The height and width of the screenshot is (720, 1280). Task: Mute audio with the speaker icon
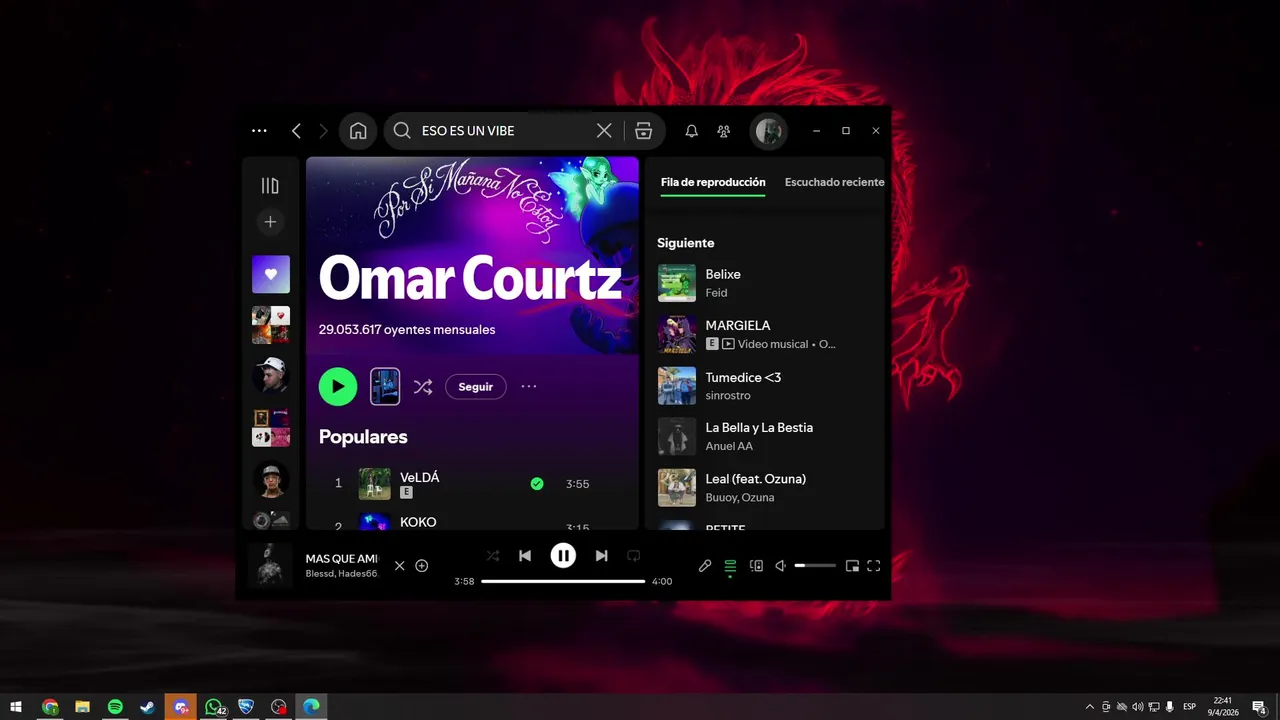(x=781, y=566)
